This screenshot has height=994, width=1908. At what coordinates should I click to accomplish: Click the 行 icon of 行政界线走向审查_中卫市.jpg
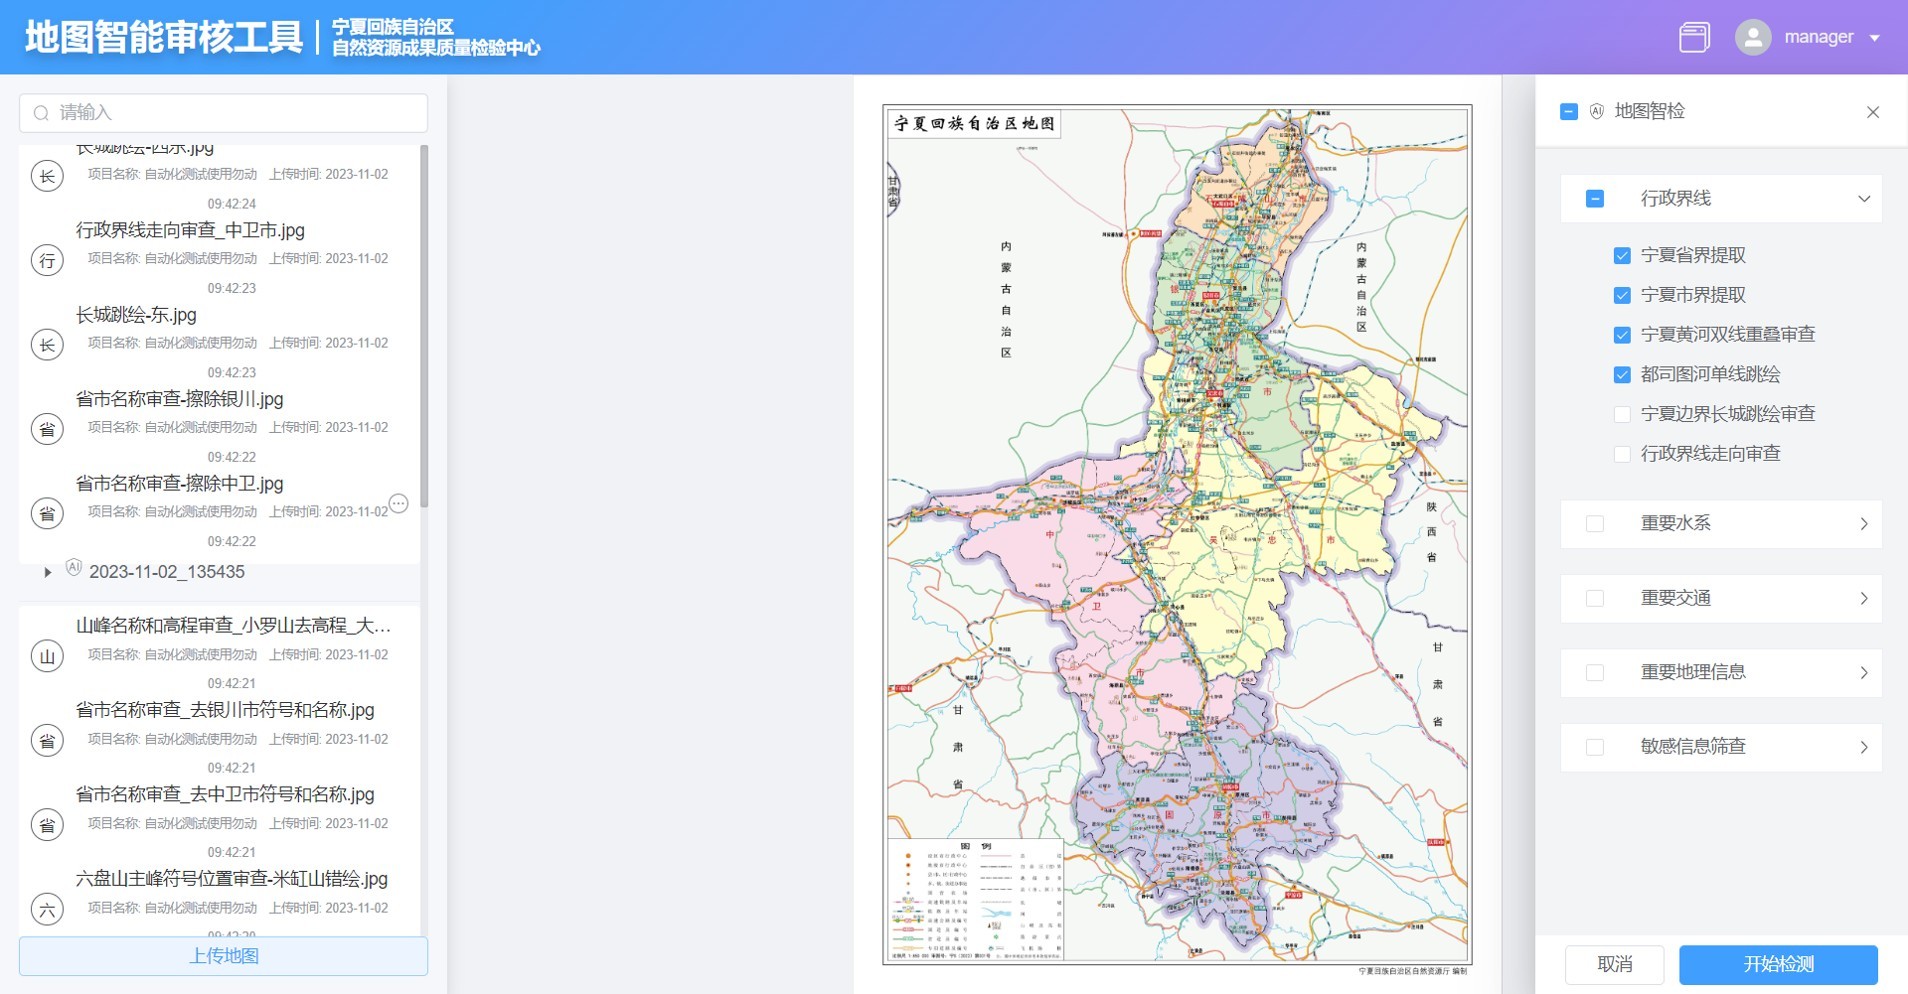(47, 260)
